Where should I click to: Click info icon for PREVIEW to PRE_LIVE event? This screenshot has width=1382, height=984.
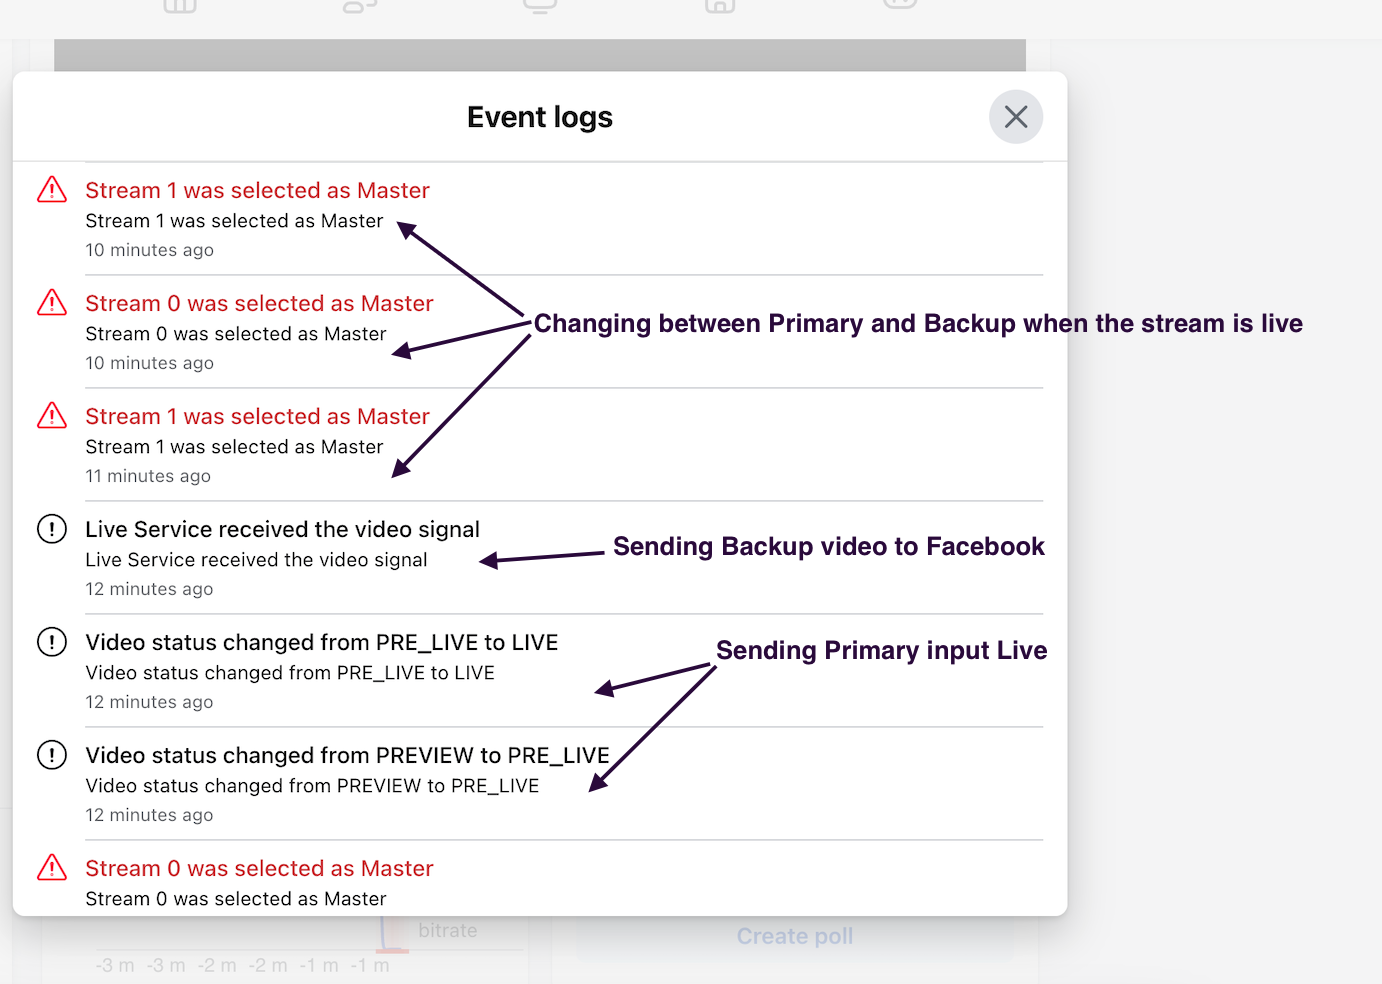pyautogui.click(x=52, y=755)
